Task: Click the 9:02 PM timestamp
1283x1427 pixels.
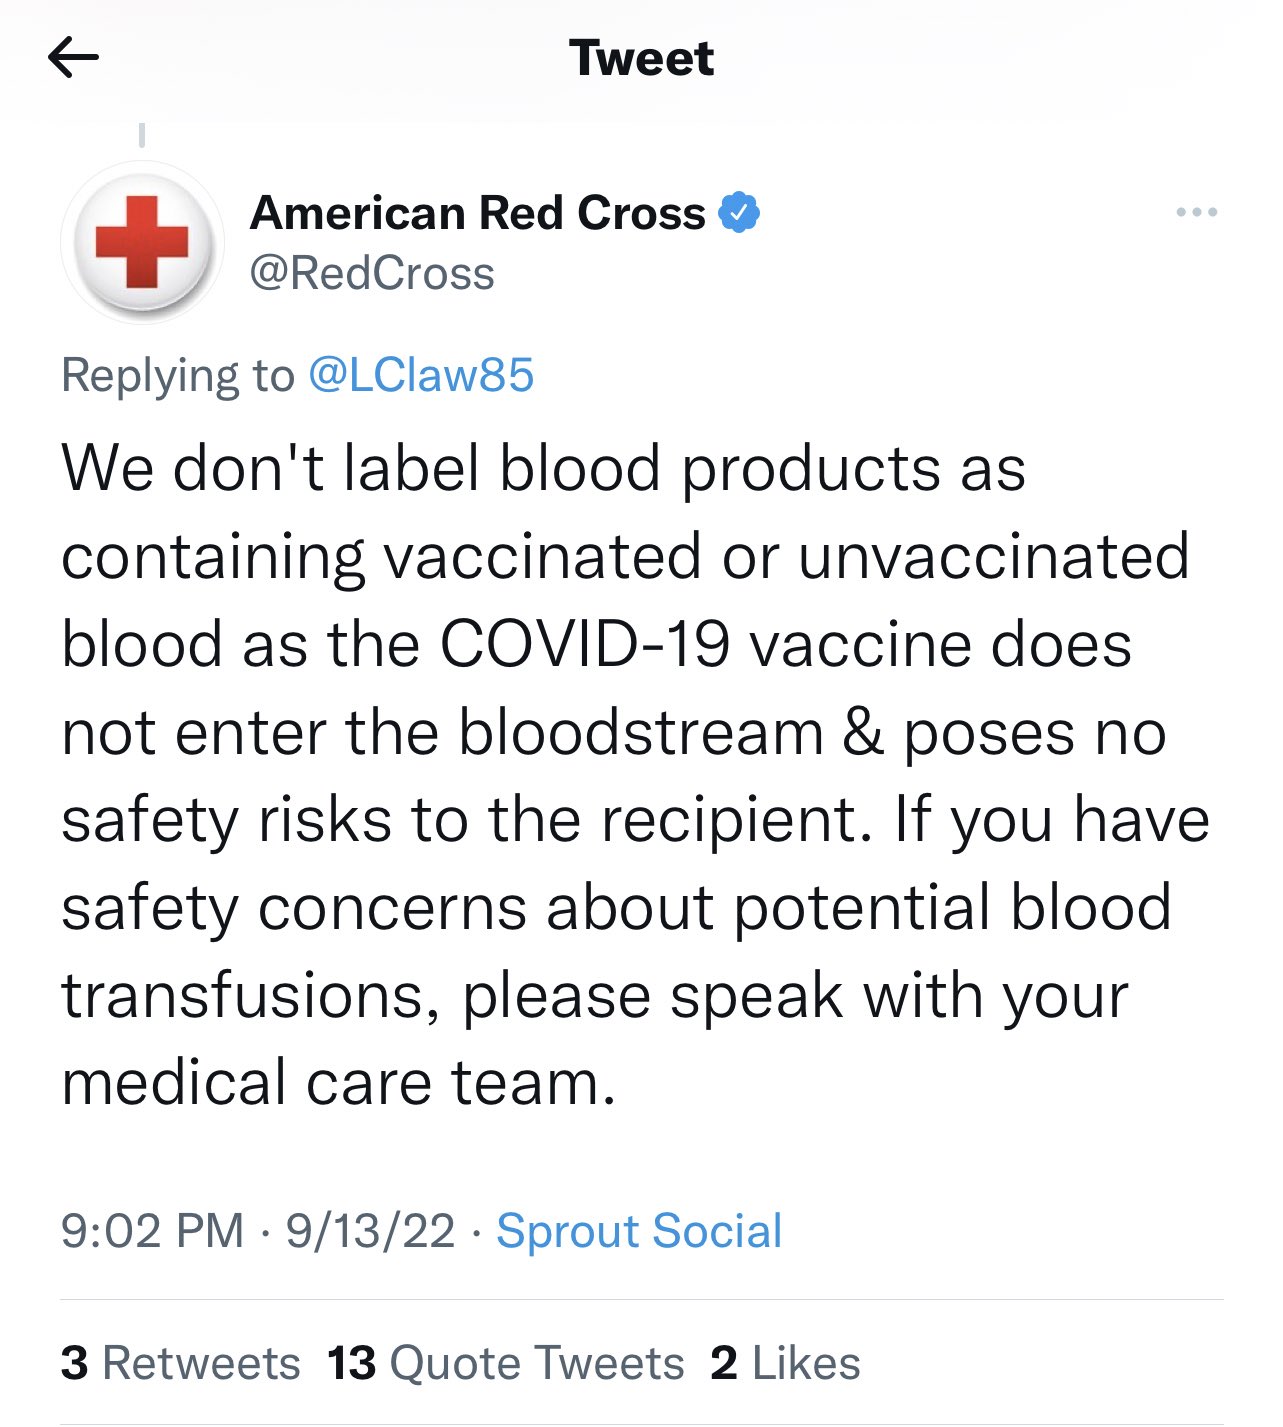Action: click(x=152, y=1230)
